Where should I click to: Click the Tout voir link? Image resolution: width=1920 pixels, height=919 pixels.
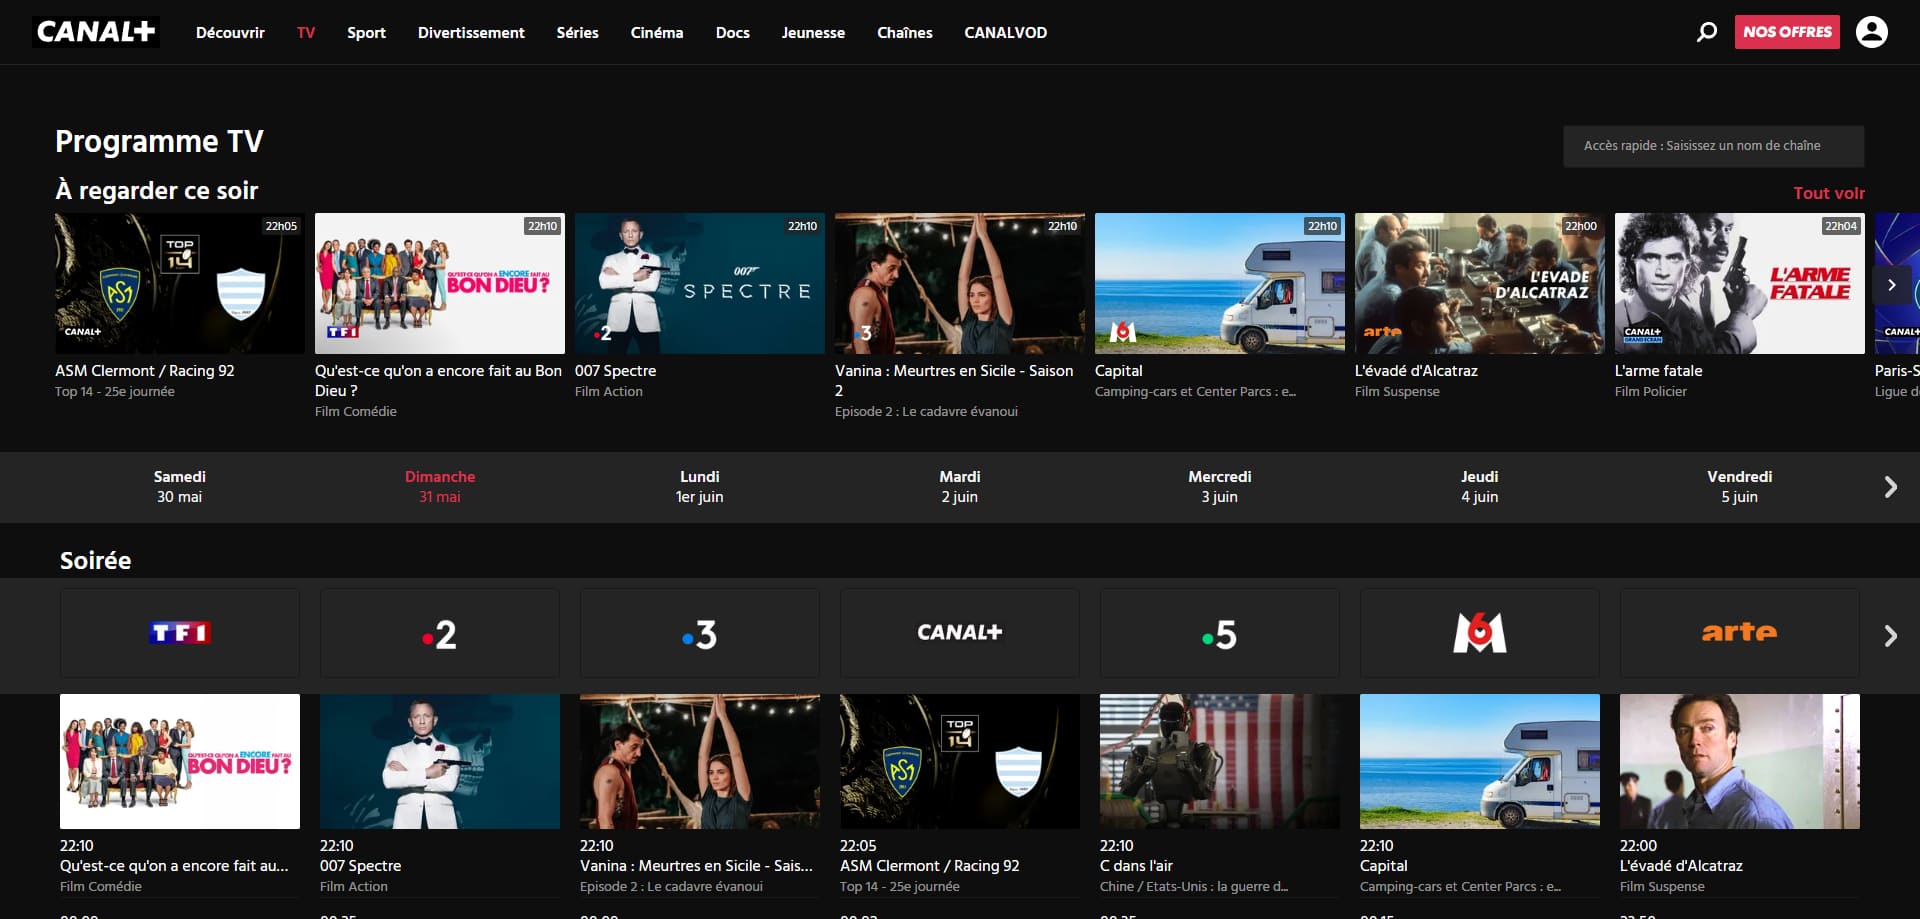pos(1829,193)
